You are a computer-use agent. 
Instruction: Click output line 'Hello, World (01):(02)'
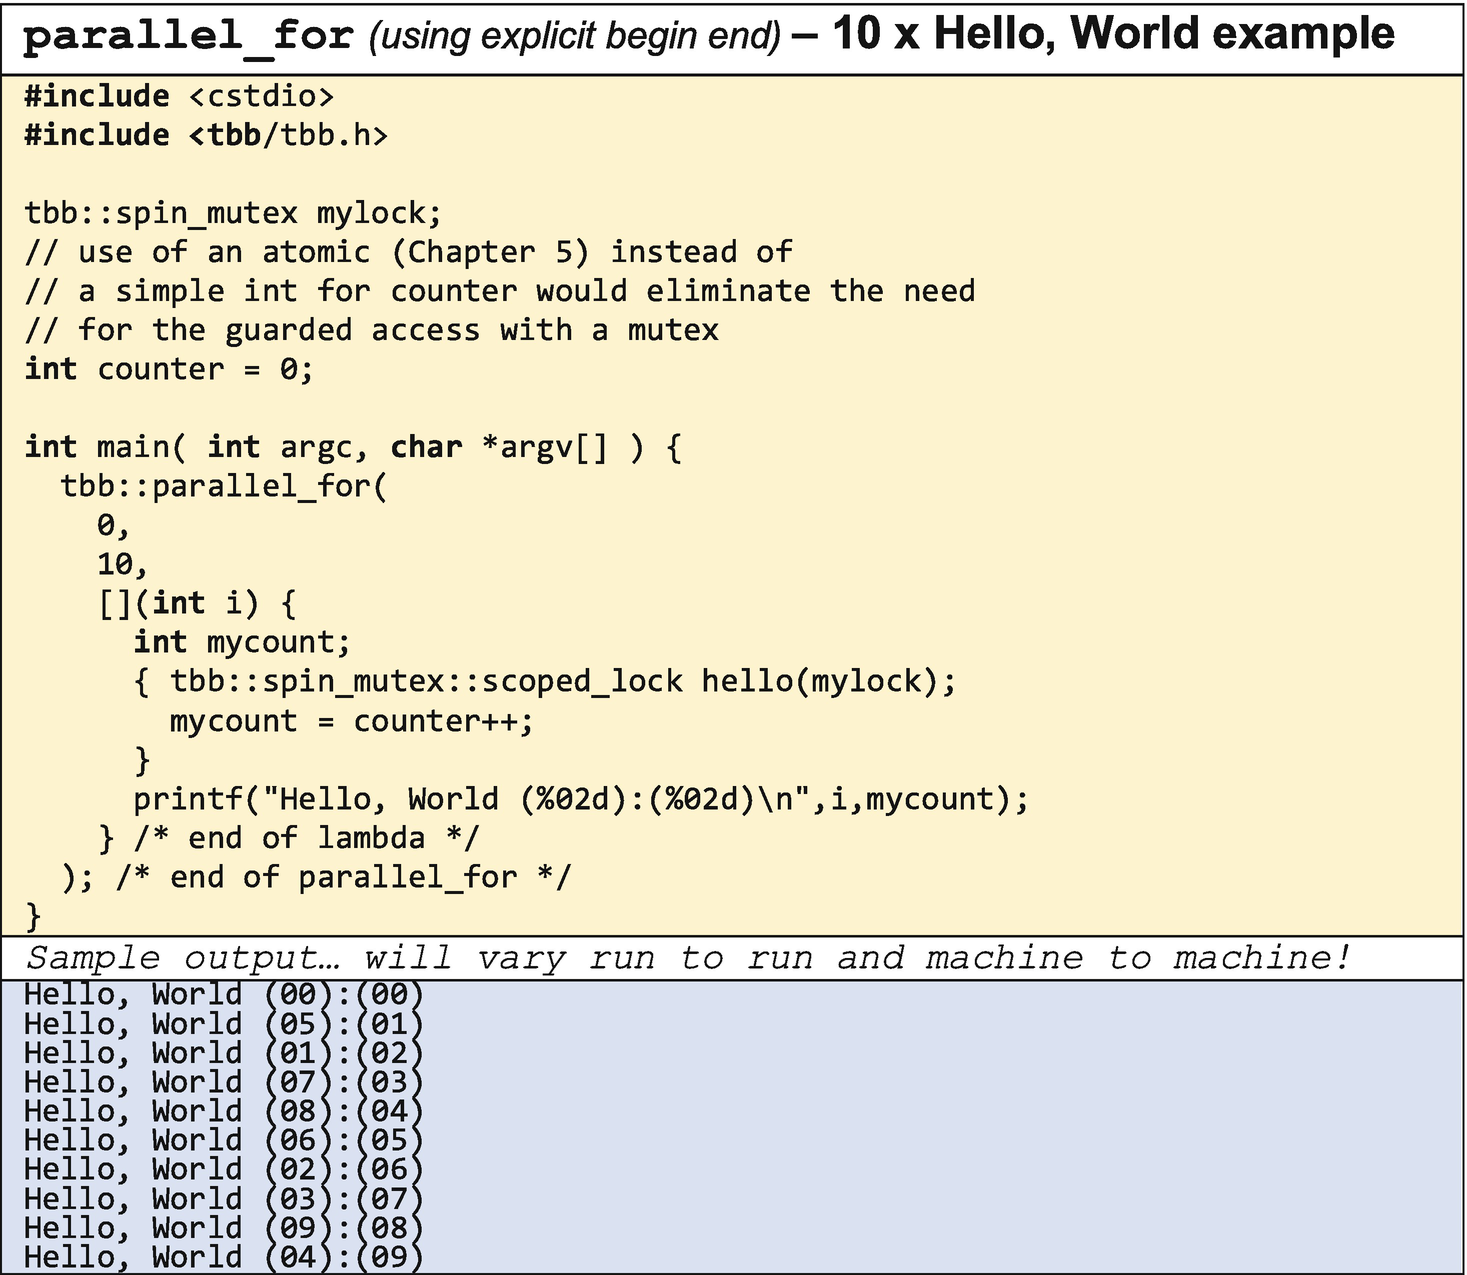pyautogui.click(x=224, y=1053)
